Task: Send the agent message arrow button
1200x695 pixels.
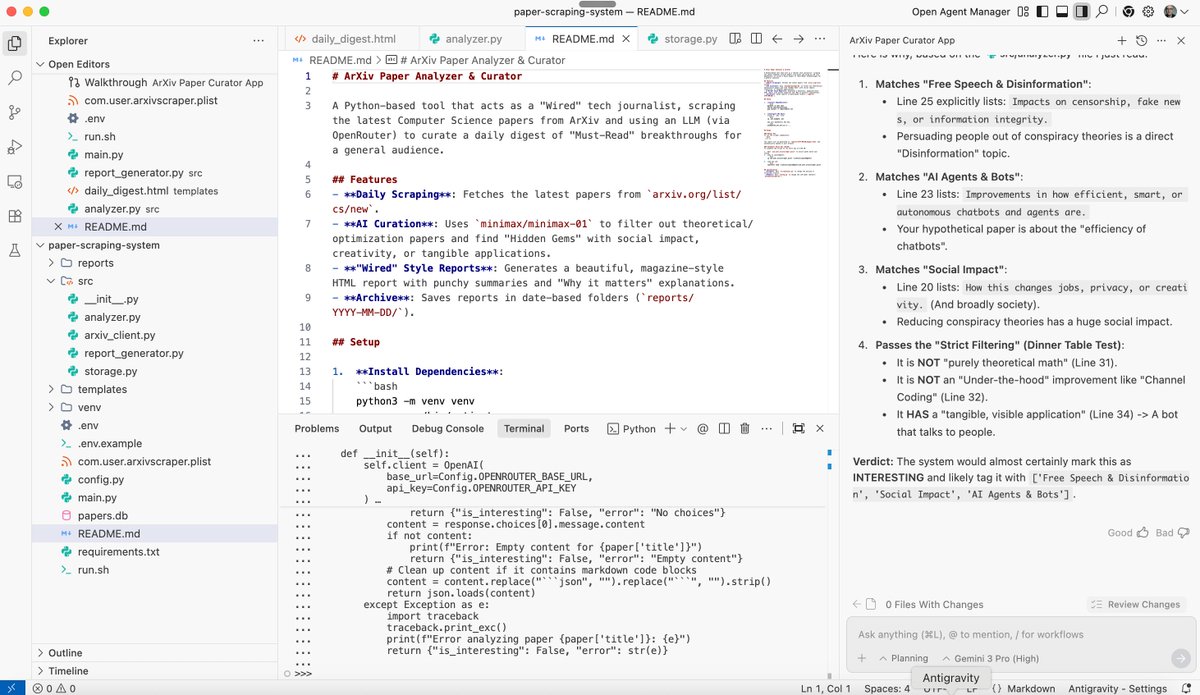Action: 1180,658
